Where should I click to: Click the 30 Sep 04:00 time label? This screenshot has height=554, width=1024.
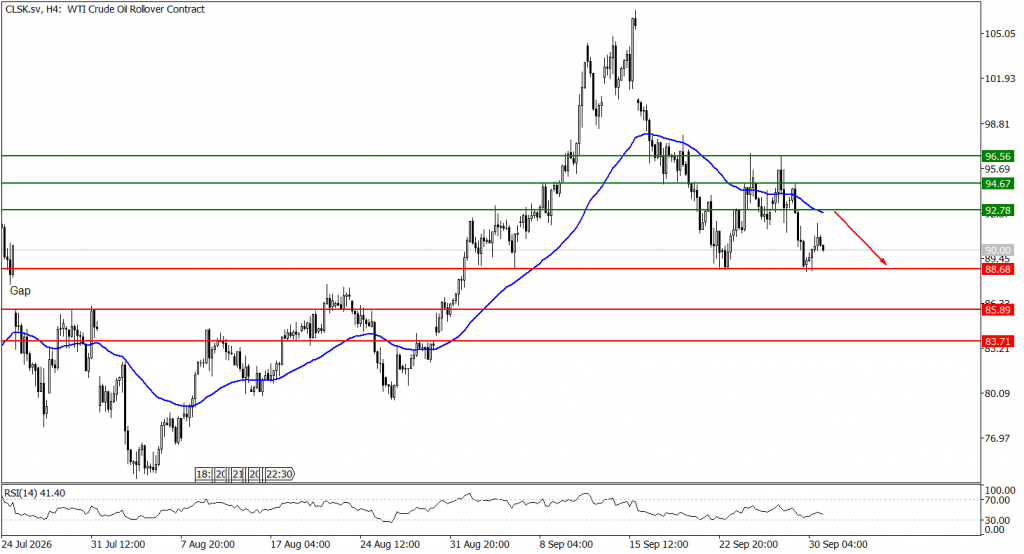coord(838,544)
